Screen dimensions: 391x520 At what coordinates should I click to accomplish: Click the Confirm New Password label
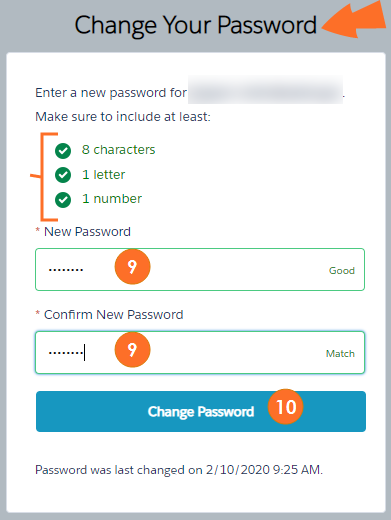coord(113,315)
